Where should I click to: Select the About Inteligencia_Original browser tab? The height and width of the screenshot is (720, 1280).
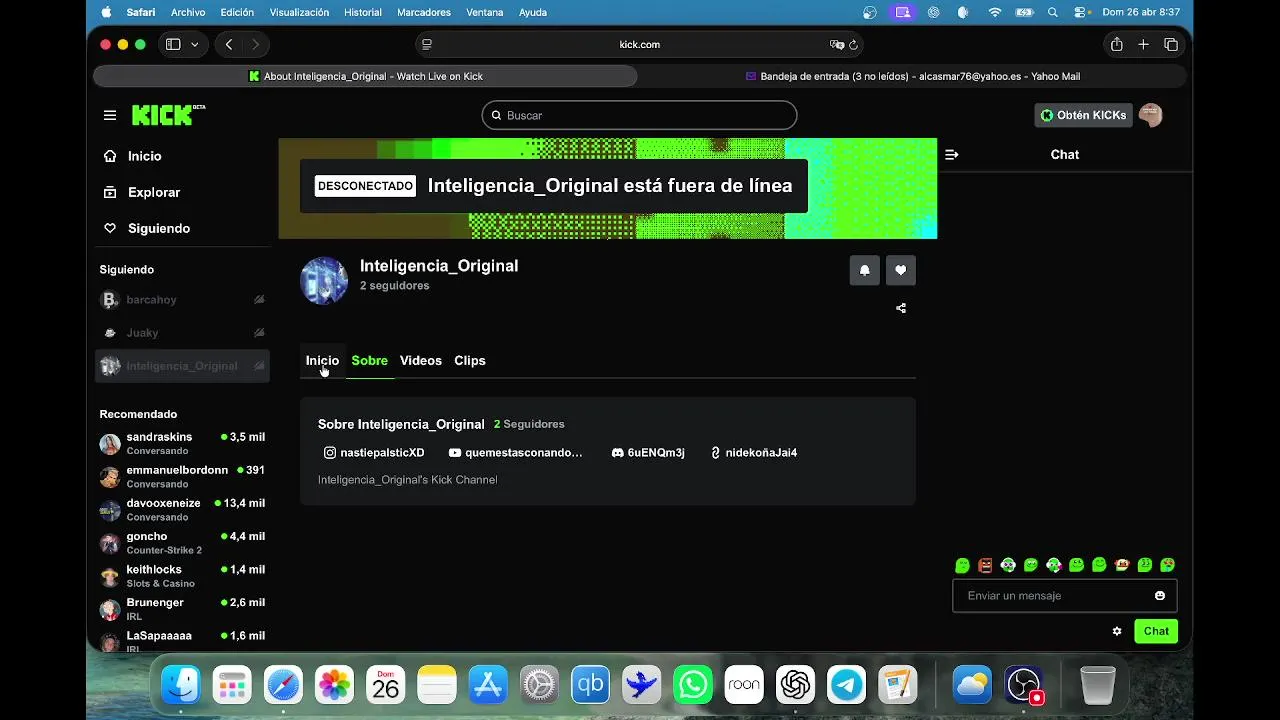click(x=365, y=77)
